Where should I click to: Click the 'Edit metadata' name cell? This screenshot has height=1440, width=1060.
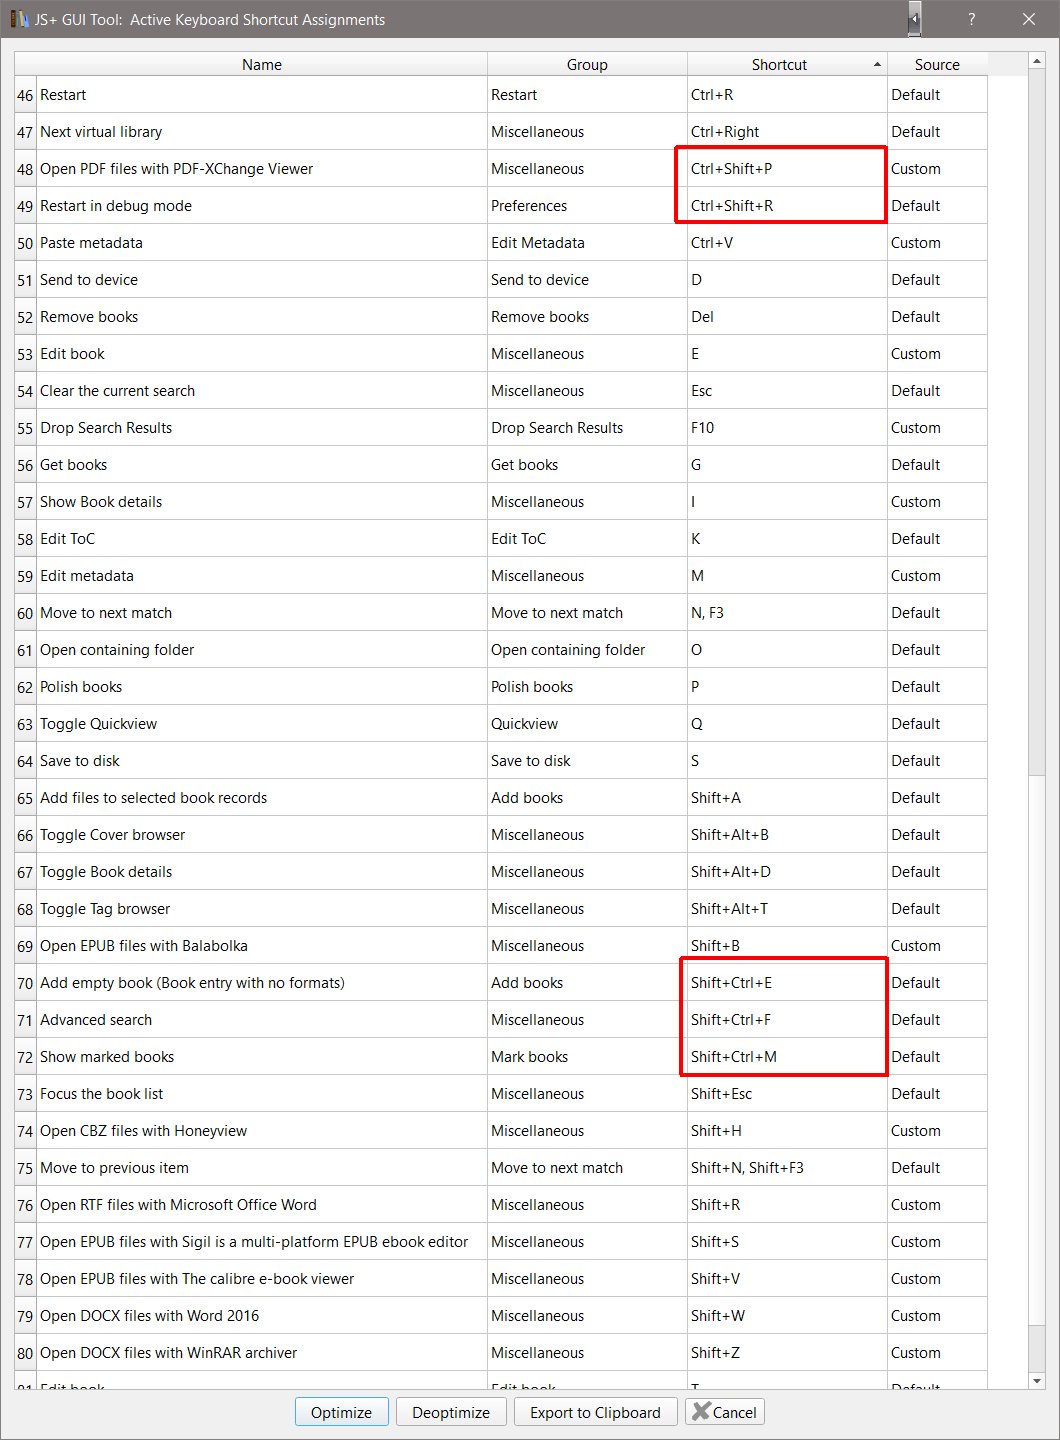262,576
